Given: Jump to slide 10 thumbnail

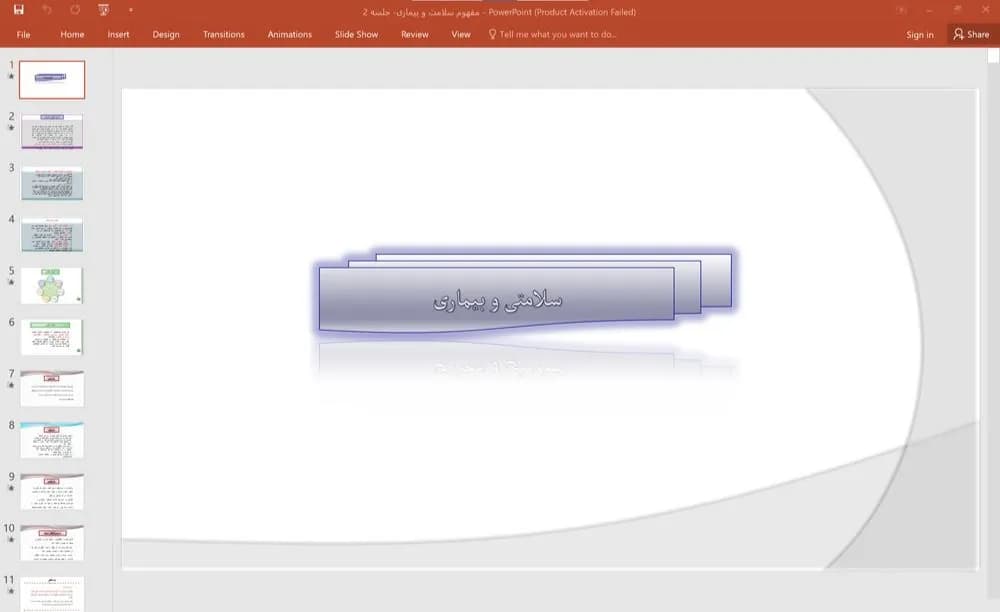Looking at the screenshot, I should (52, 543).
